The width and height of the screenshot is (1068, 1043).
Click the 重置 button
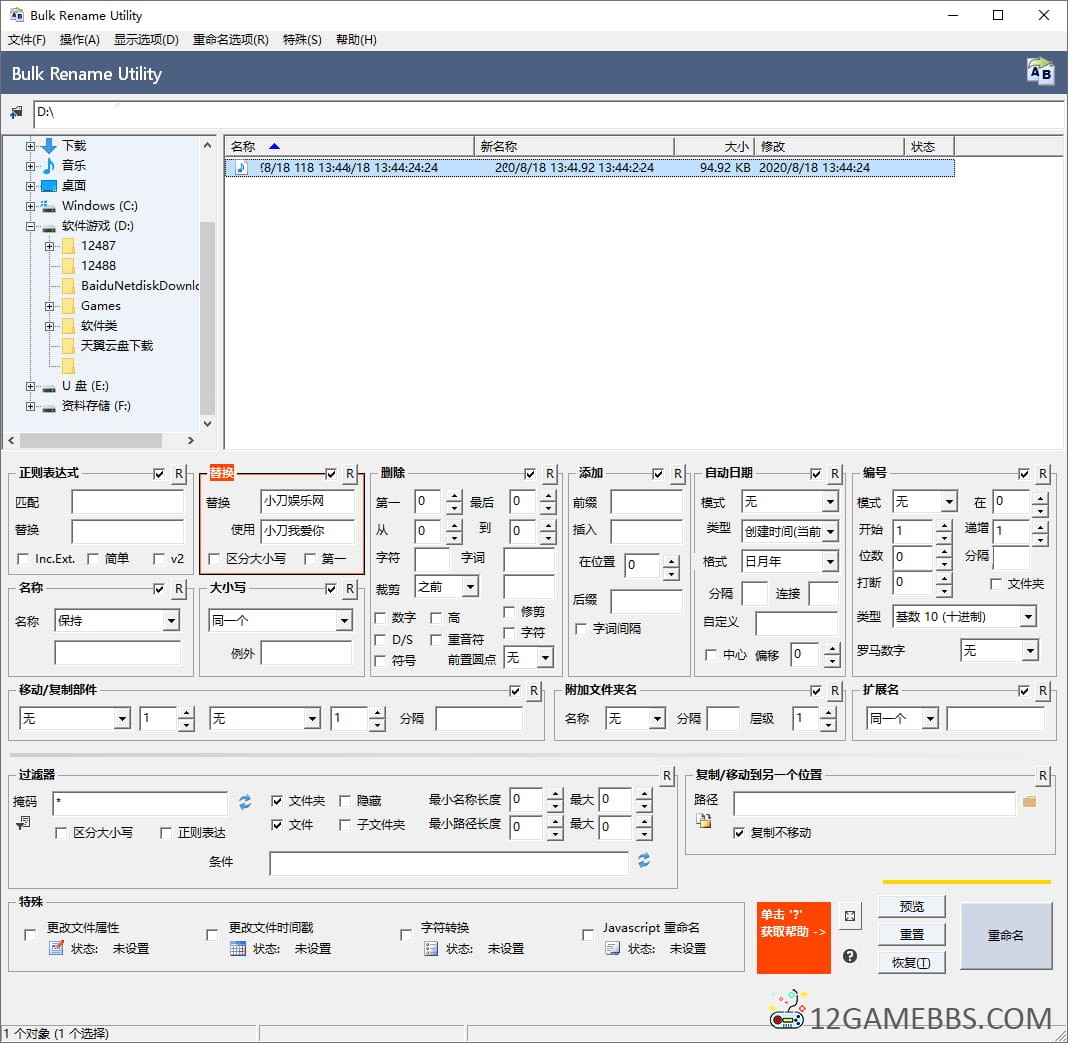pos(911,935)
